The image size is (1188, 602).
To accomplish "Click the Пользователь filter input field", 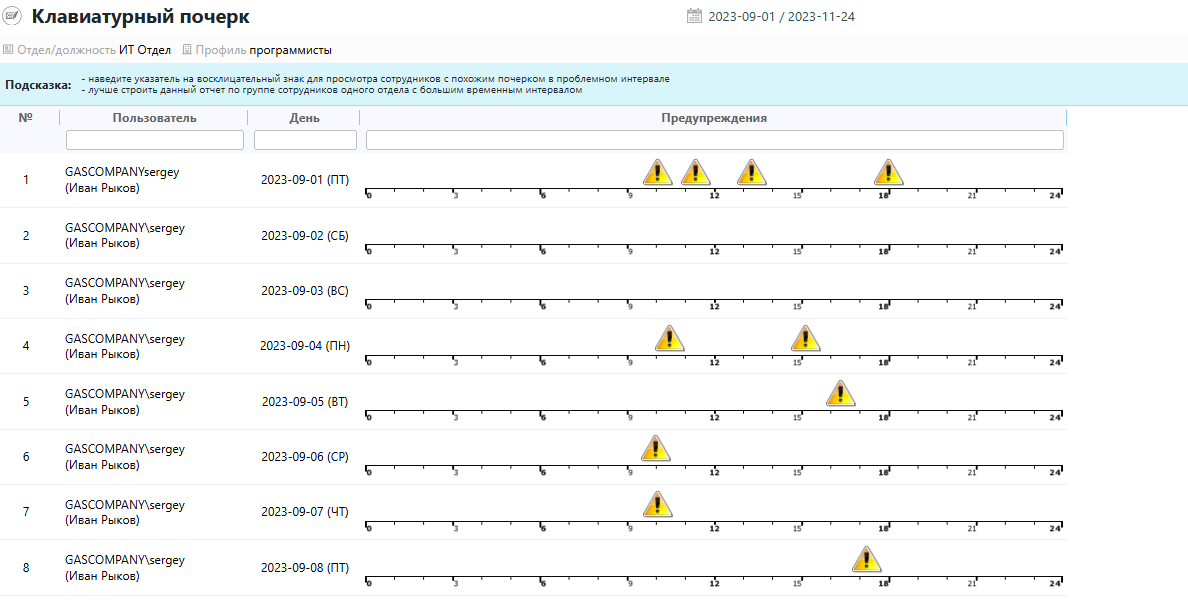I will tap(155, 140).
